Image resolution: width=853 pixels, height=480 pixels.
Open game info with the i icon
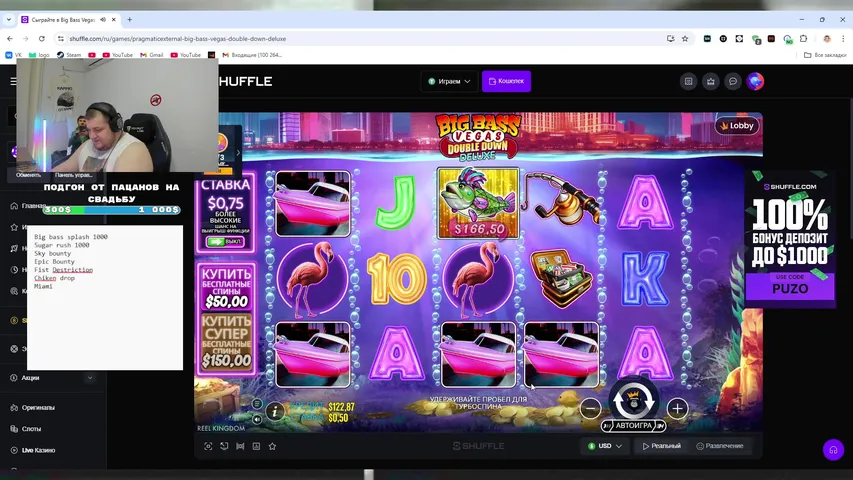click(275, 411)
